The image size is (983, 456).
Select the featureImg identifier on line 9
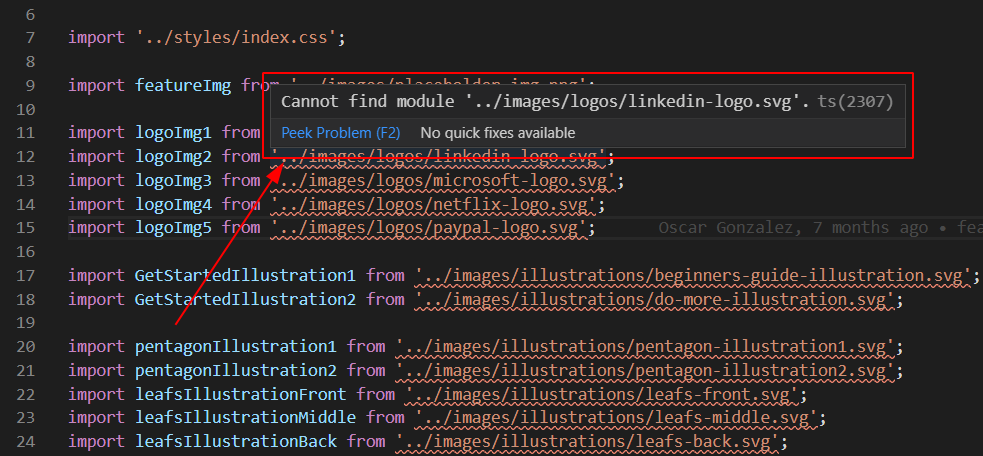183,85
